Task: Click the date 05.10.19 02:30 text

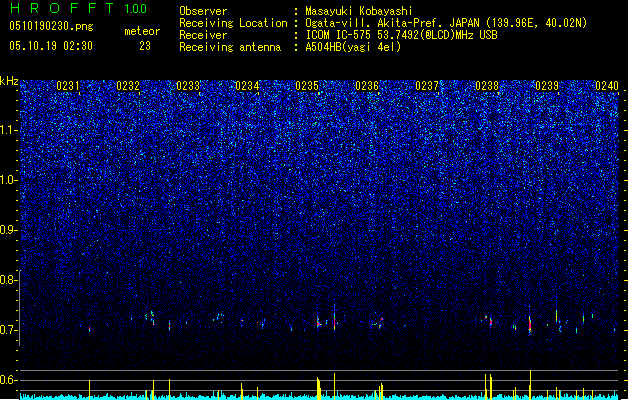Action: point(51,46)
